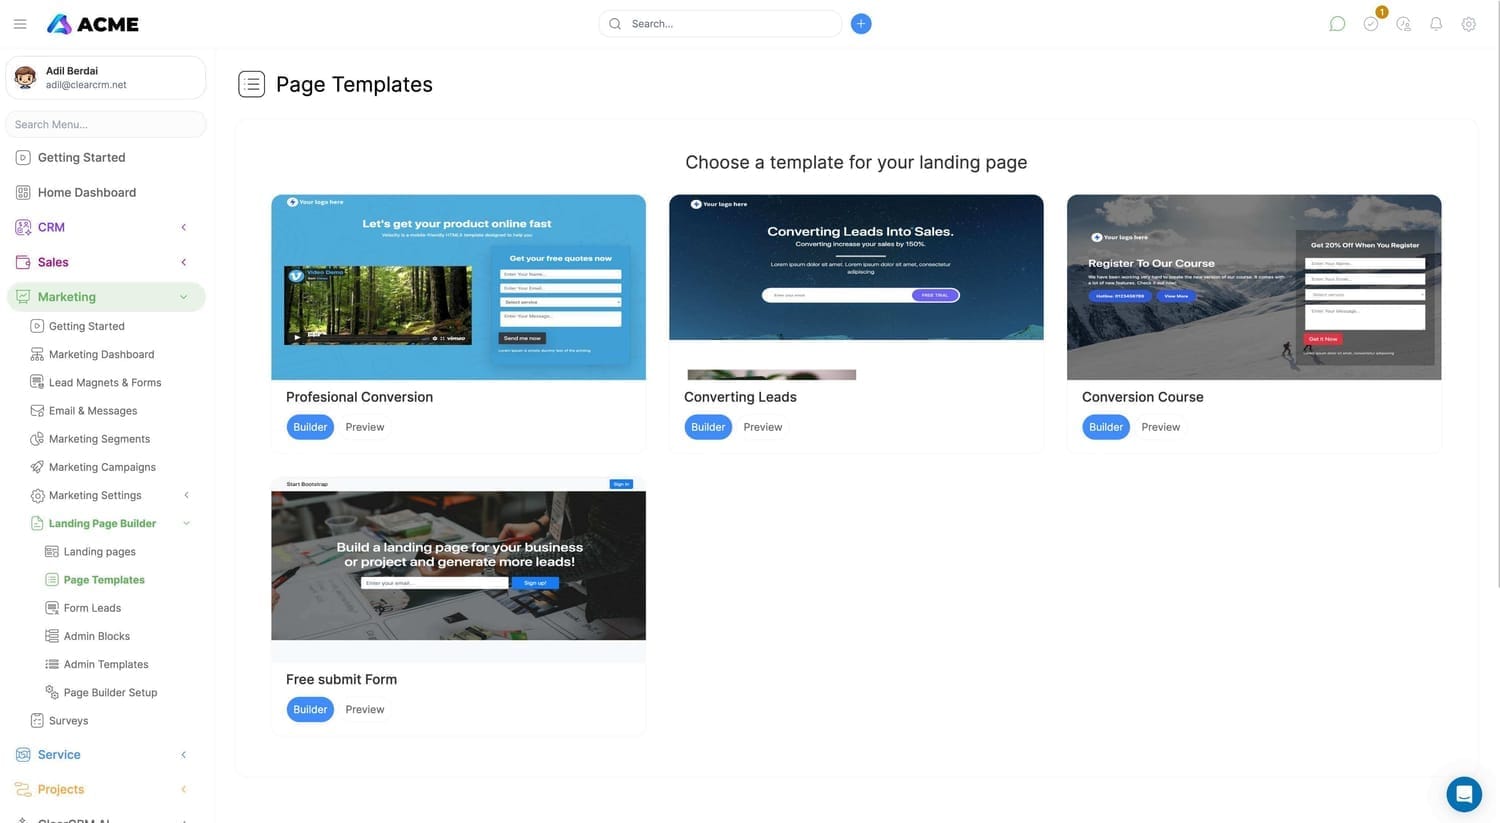Open Lead Magnets & Forms in sidebar

click(105, 382)
